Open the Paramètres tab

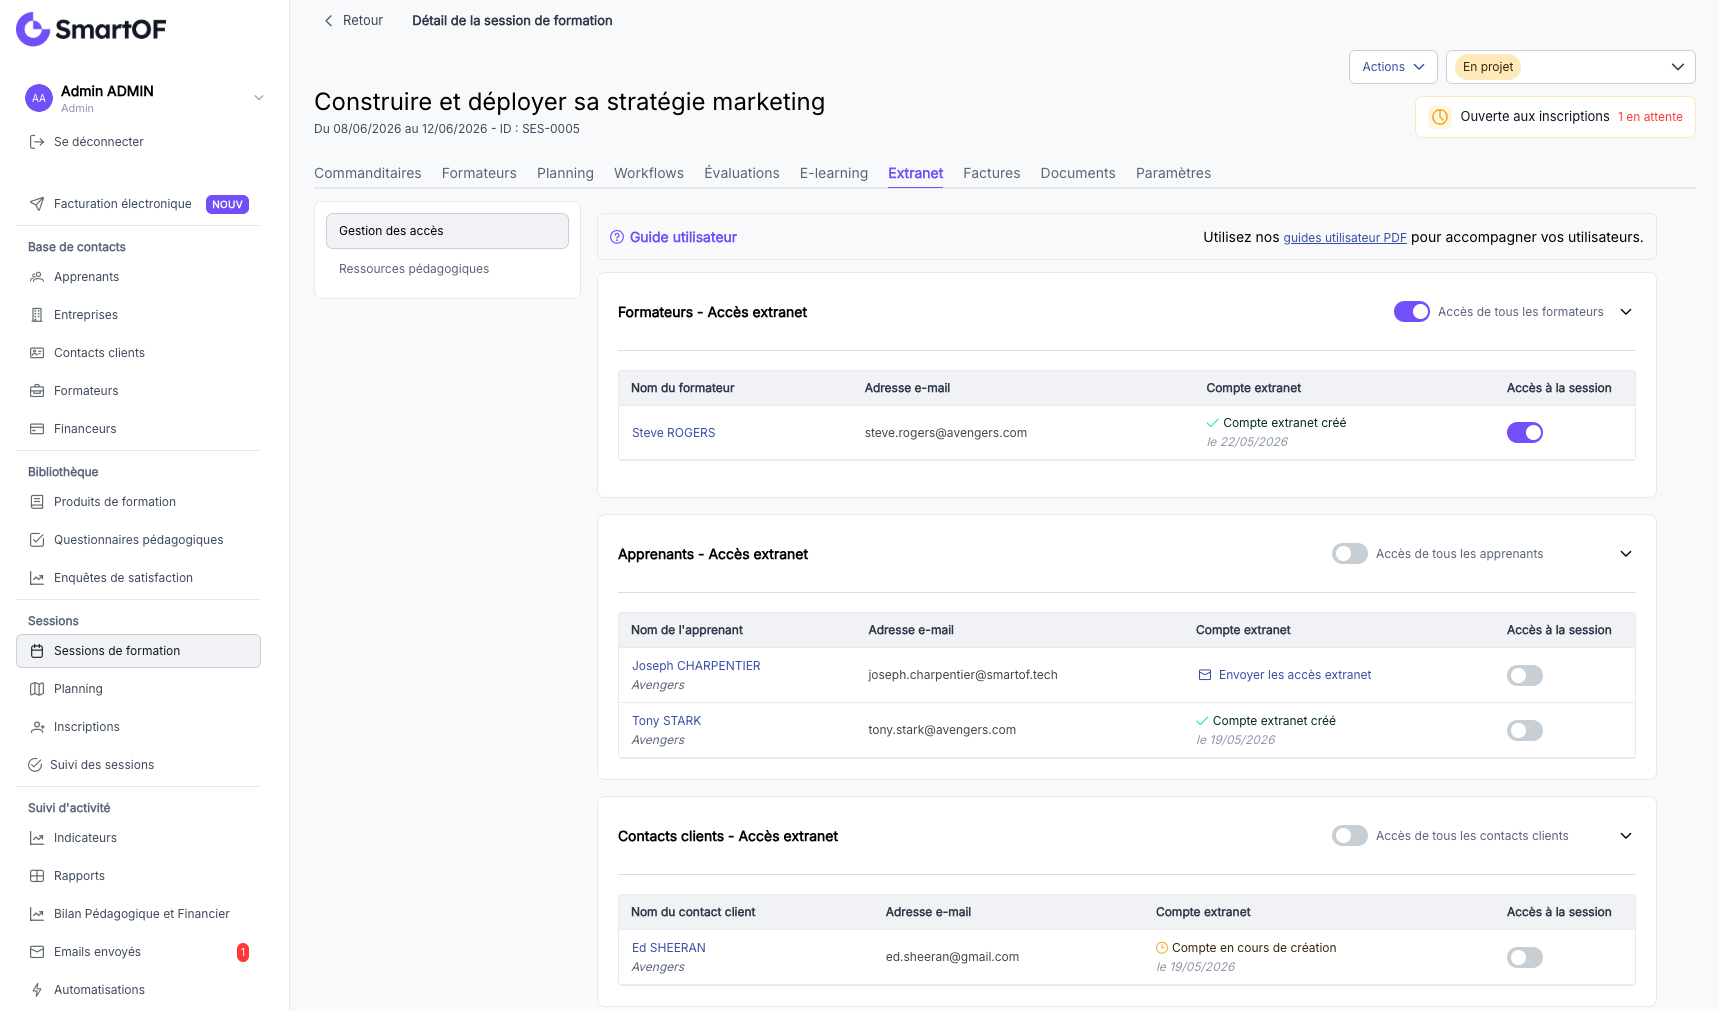pyautogui.click(x=1173, y=173)
